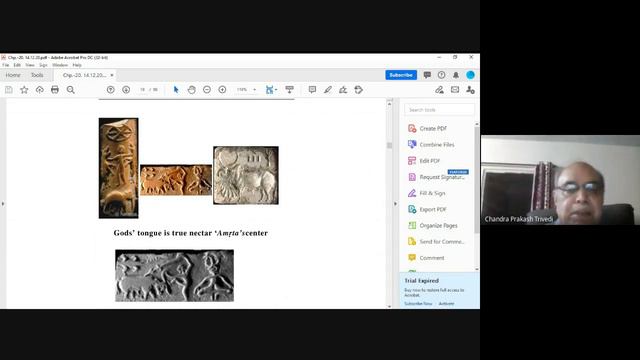Send file by email icon
The image size is (640, 360).
tap(455, 90)
